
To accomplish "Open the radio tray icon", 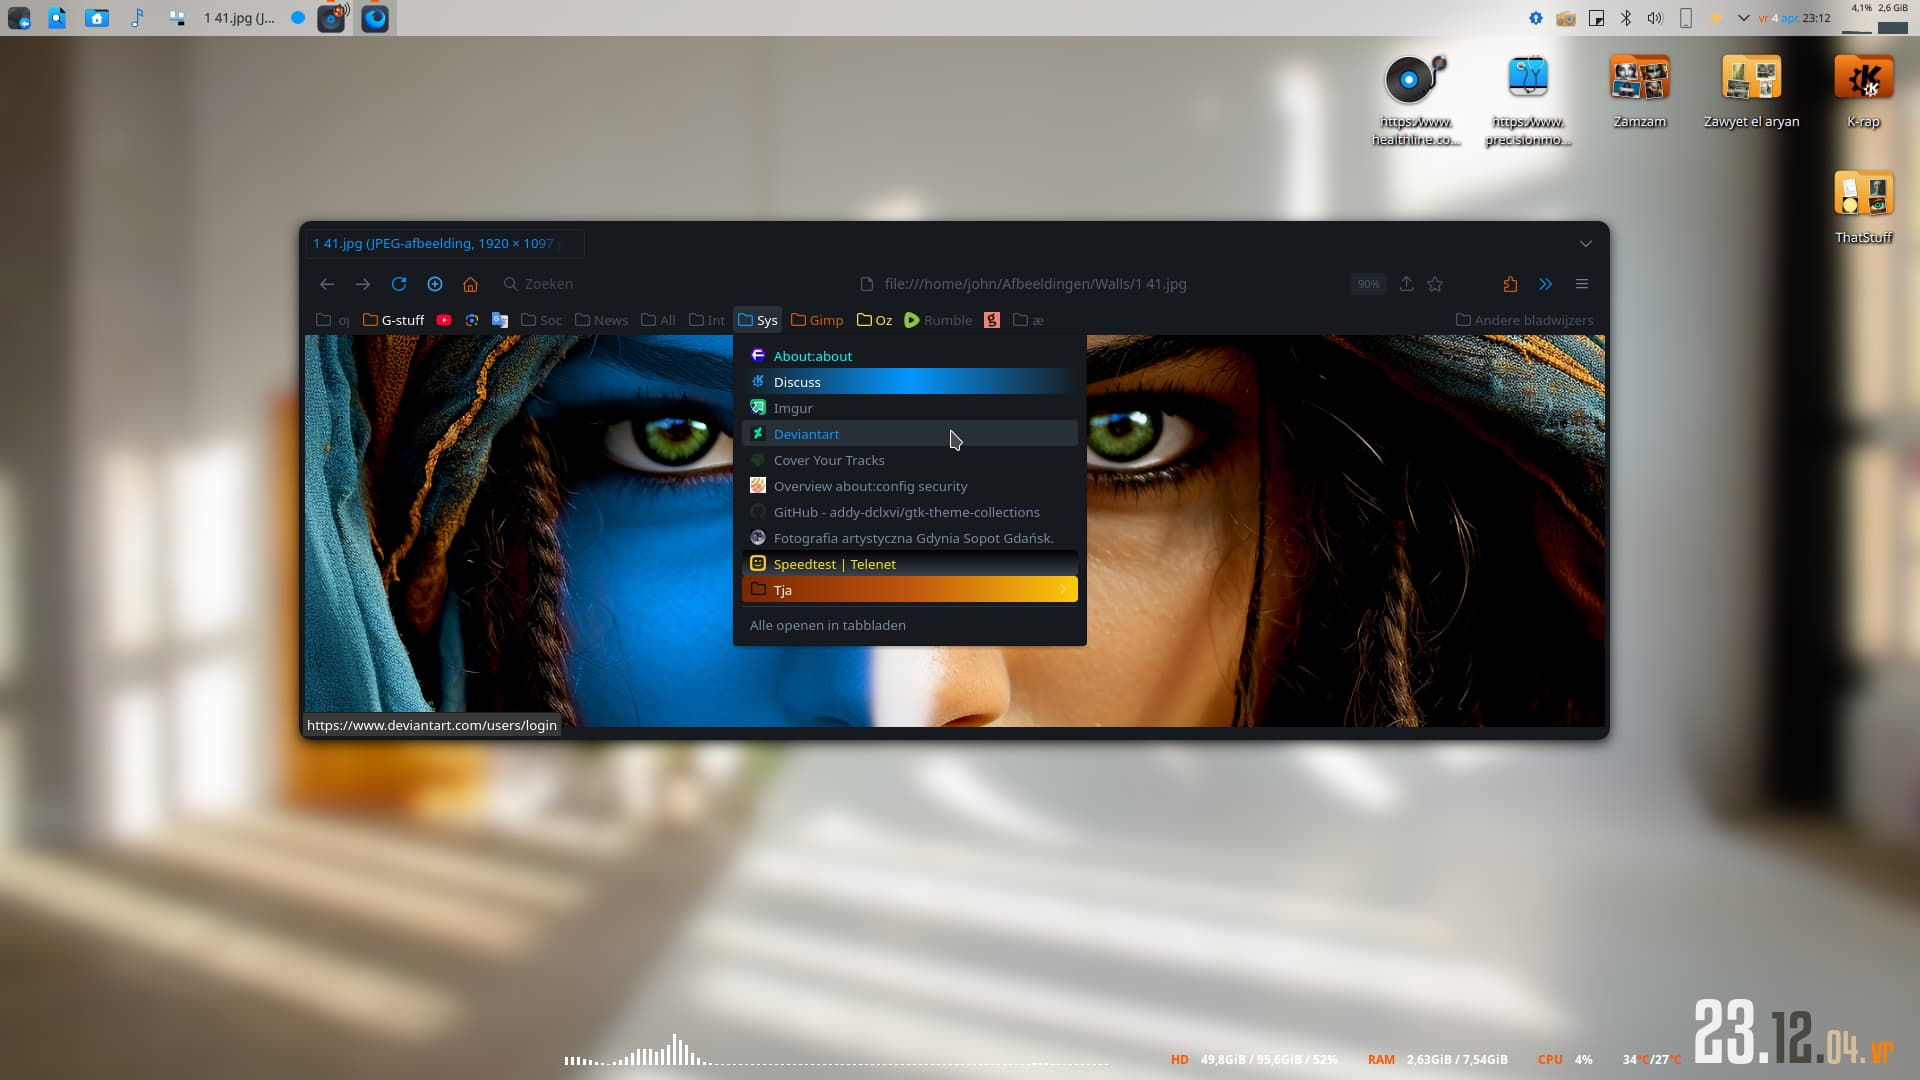I will [1566, 18].
